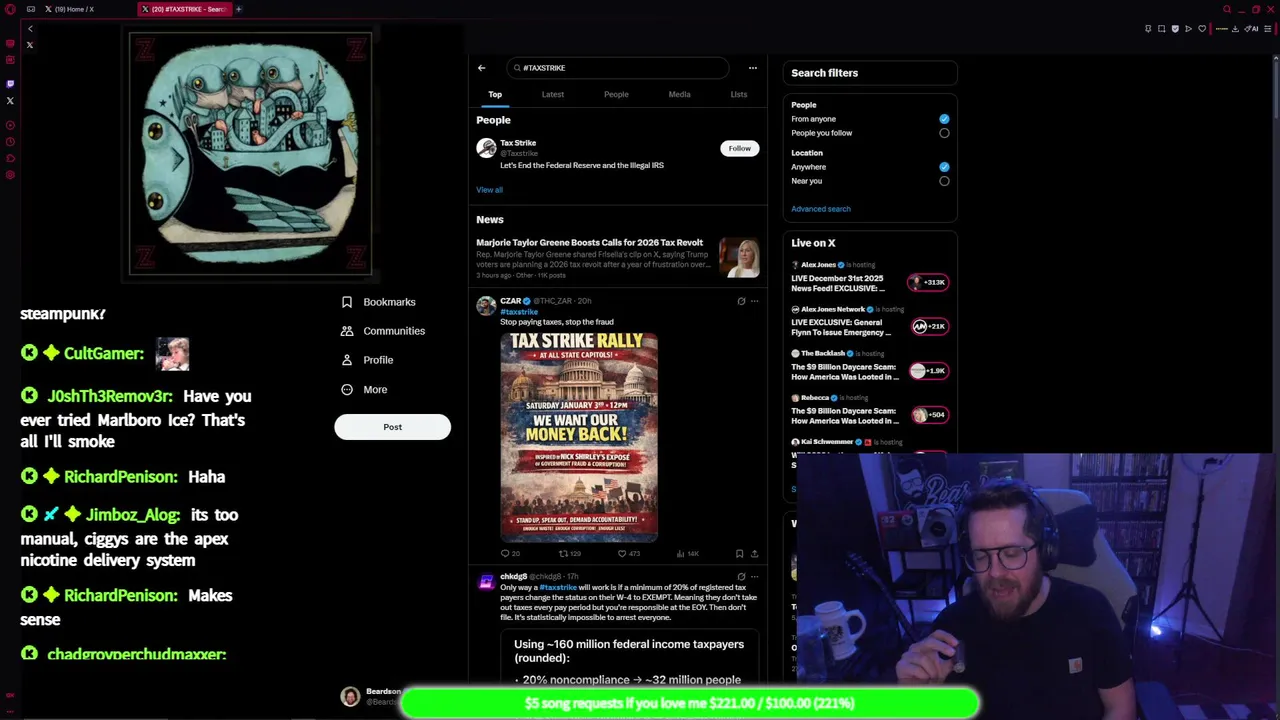1280x720 pixels.
Task: Open Communities in the X sidebar
Action: 383,331
